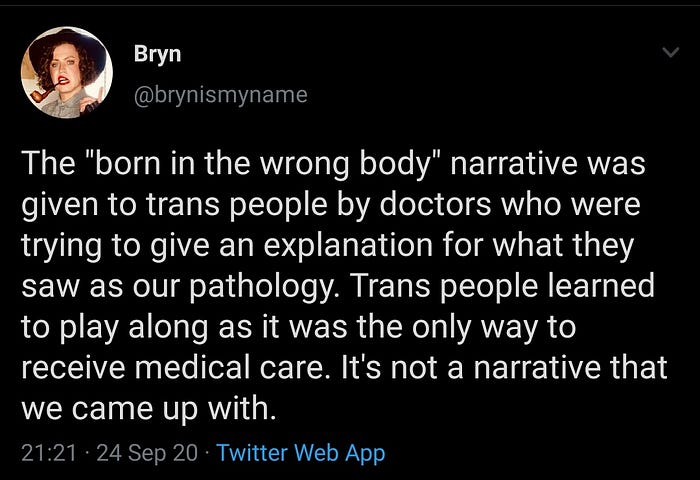This screenshot has width=700, height=480.
Task: Expand the tweet options chevron
Action: (670, 52)
